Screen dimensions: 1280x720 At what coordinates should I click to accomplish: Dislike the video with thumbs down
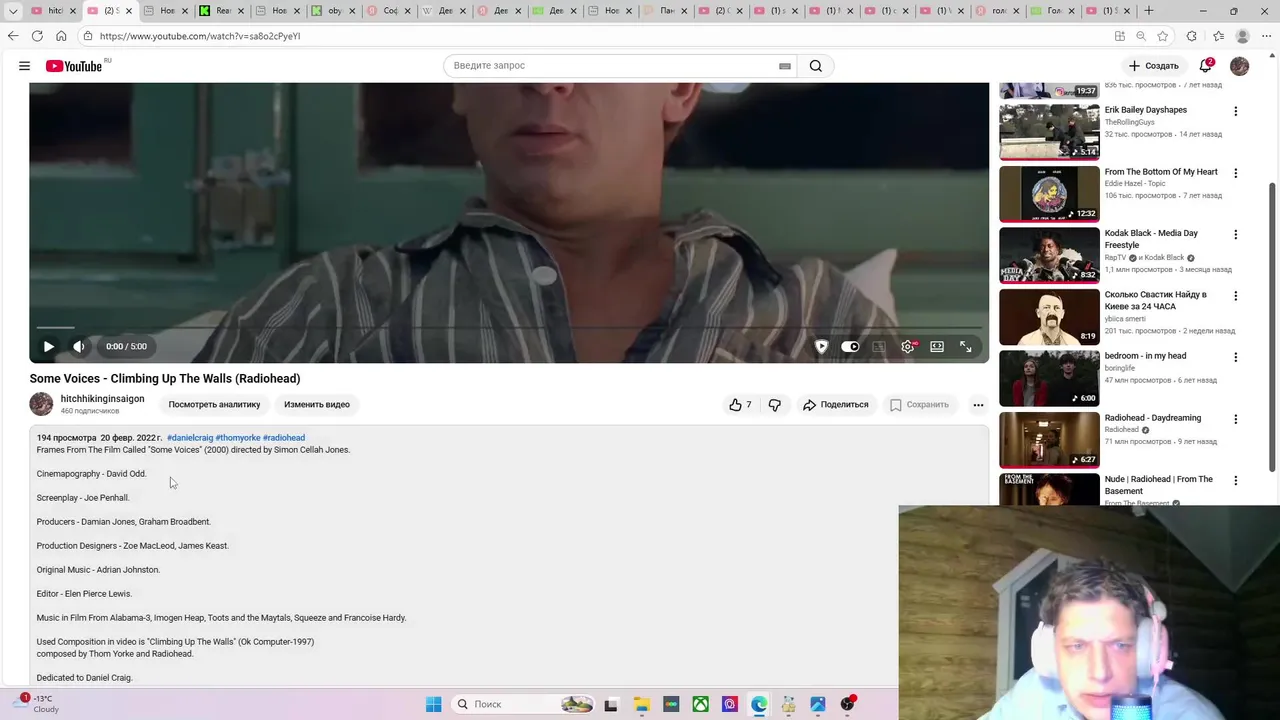[774, 405]
